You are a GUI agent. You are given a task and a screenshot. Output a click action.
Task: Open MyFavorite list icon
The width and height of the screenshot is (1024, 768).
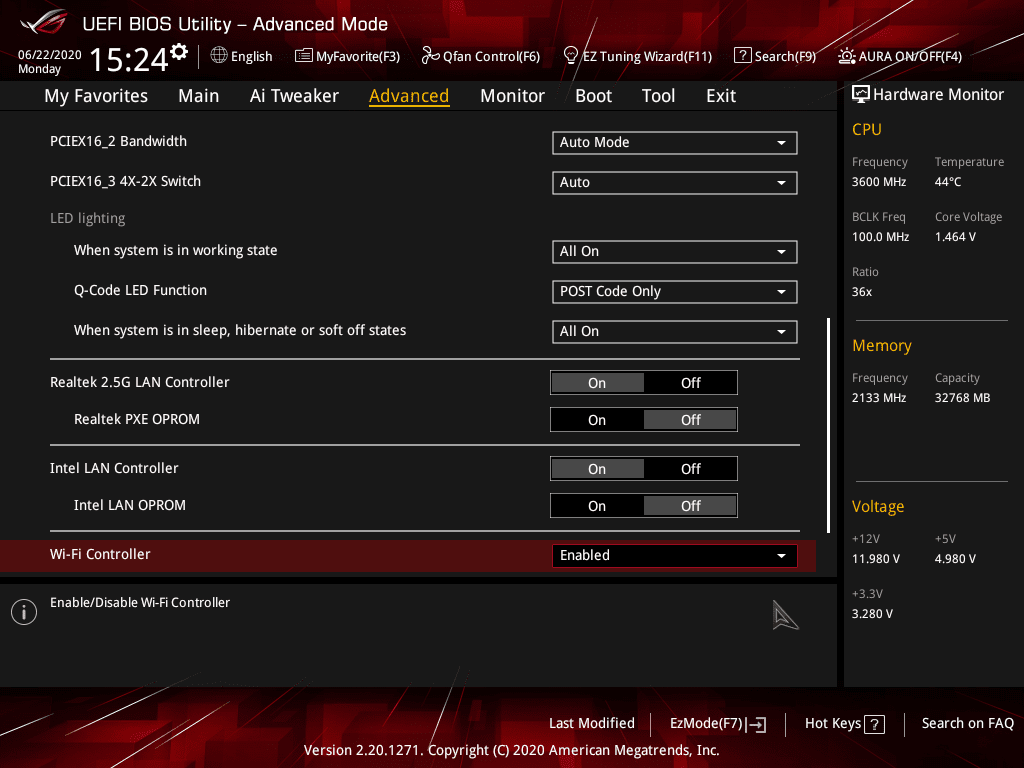coord(304,56)
